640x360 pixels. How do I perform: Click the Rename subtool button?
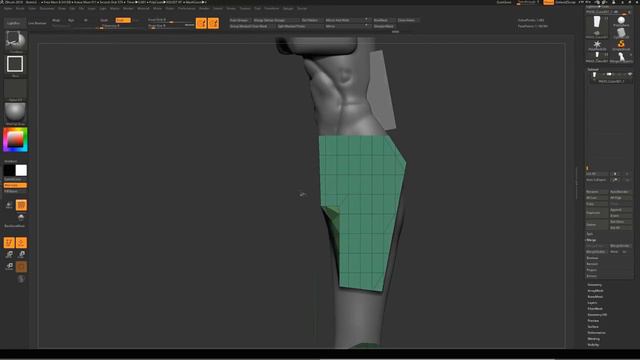point(597,192)
